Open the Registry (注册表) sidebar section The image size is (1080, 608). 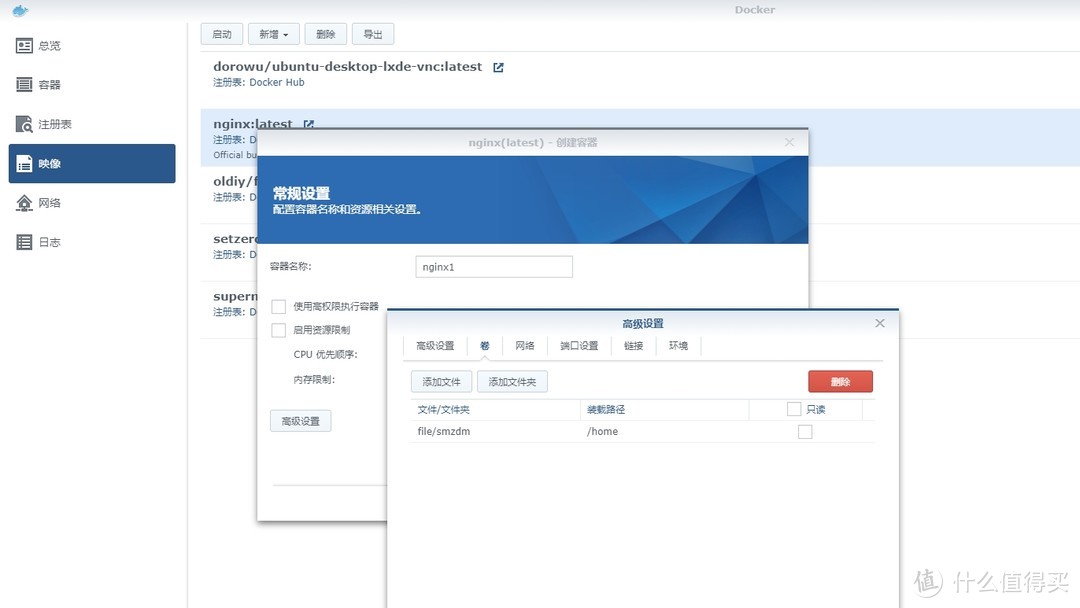92,124
